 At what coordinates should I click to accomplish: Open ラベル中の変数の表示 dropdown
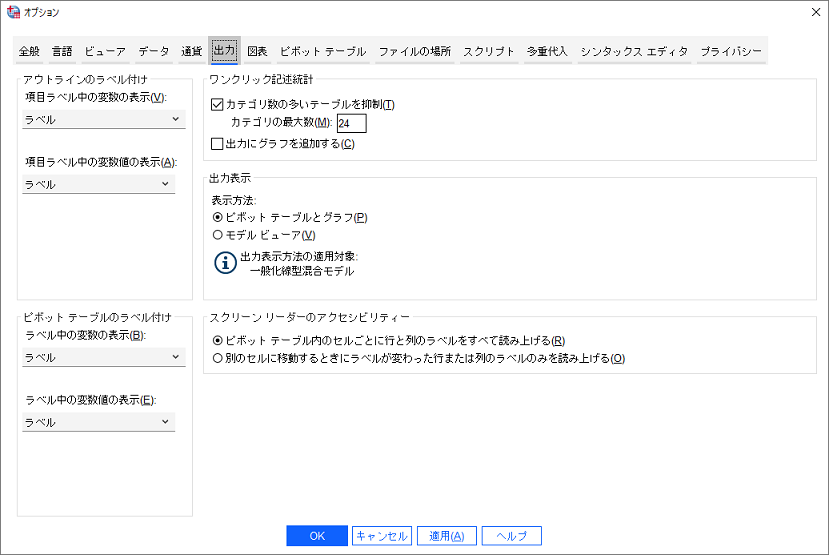(x=104, y=357)
